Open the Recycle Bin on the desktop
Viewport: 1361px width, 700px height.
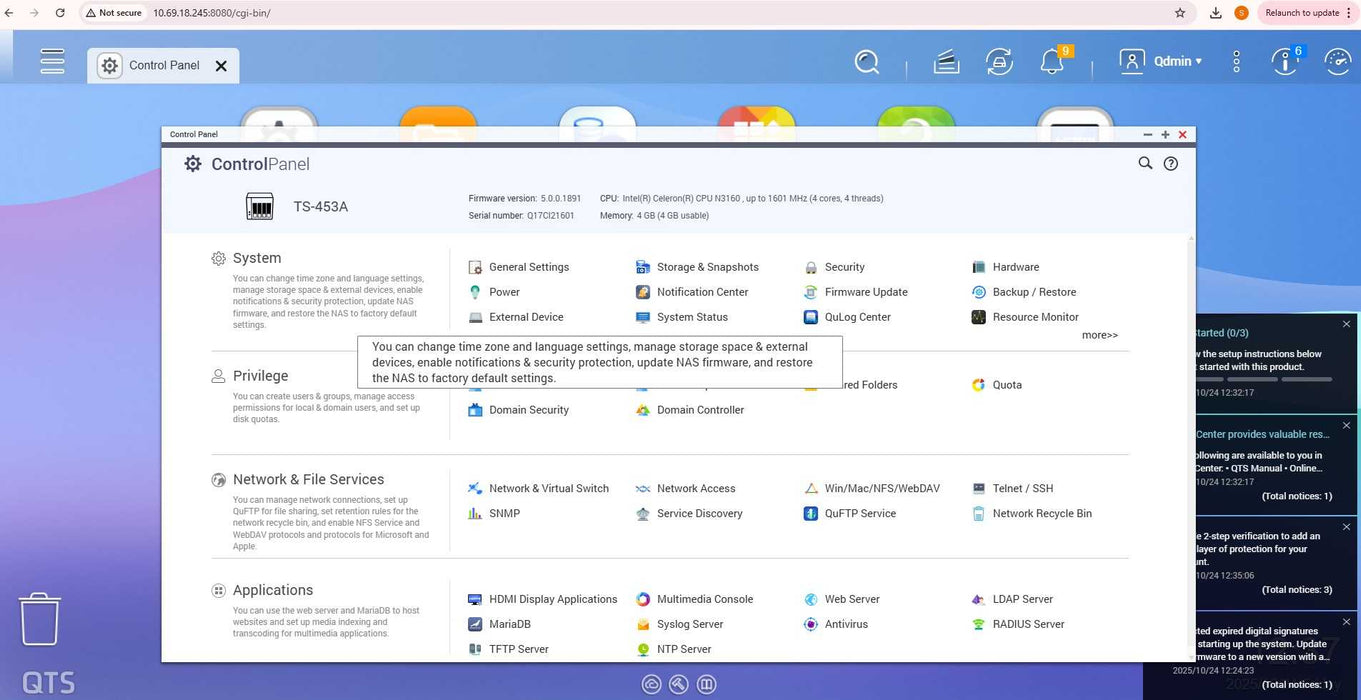click(40, 619)
